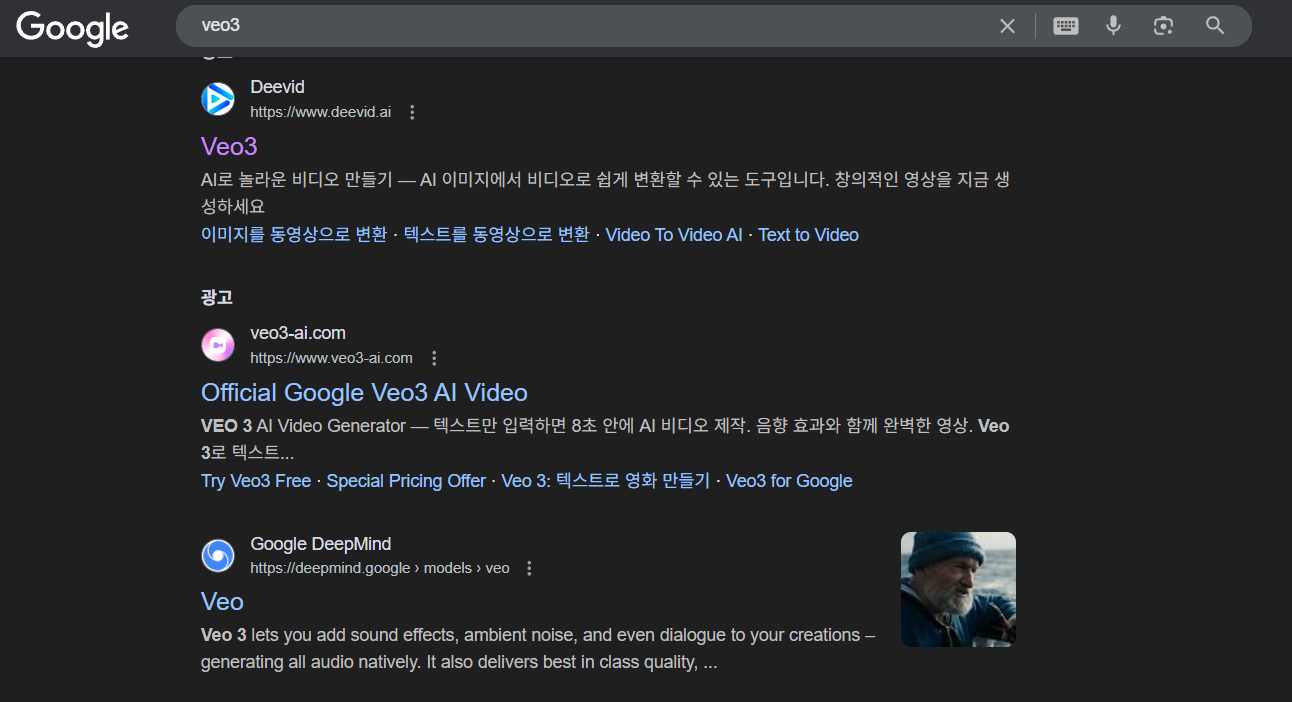This screenshot has width=1292, height=702.
Task: Click the https://www.veo3-ai.com URL text
Action: point(331,358)
